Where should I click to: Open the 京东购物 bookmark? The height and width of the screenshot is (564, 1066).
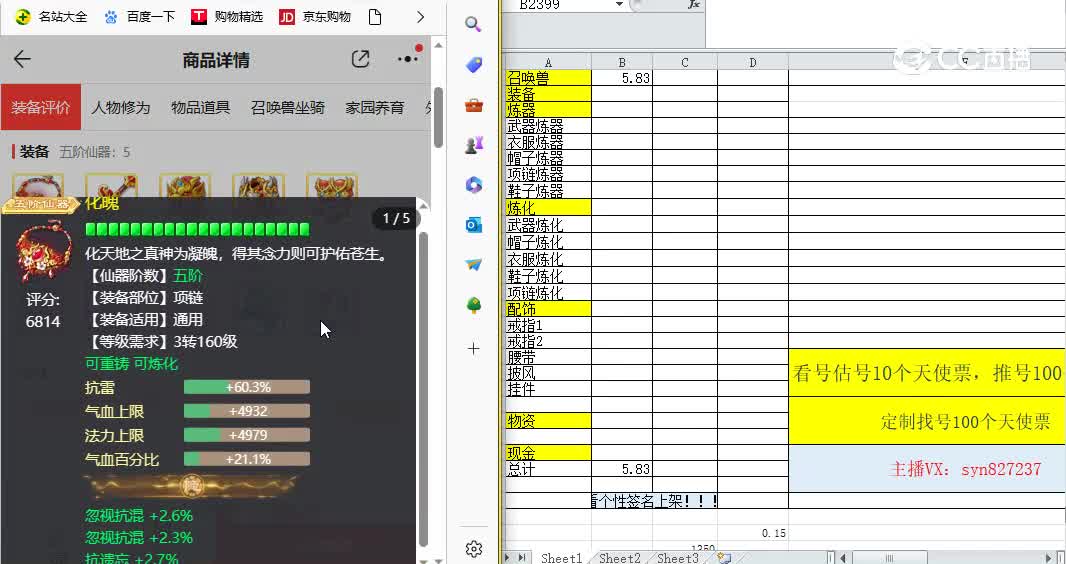(x=315, y=17)
